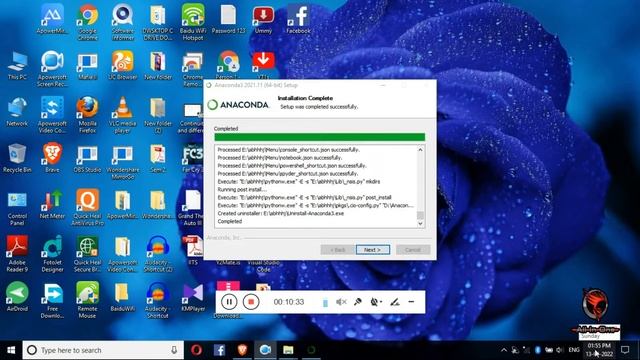Select VLC media player icon
The width and height of the screenshot is (640, 360).
[x=122, y=115]
